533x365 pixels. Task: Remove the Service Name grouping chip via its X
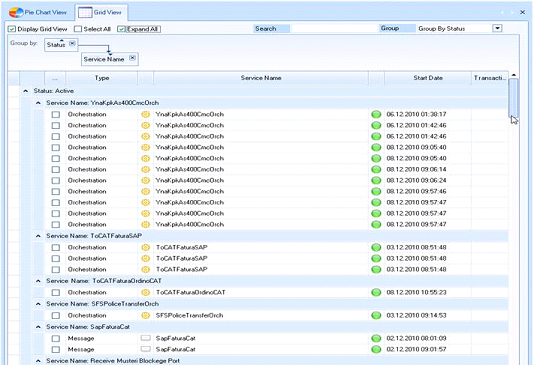132,58
